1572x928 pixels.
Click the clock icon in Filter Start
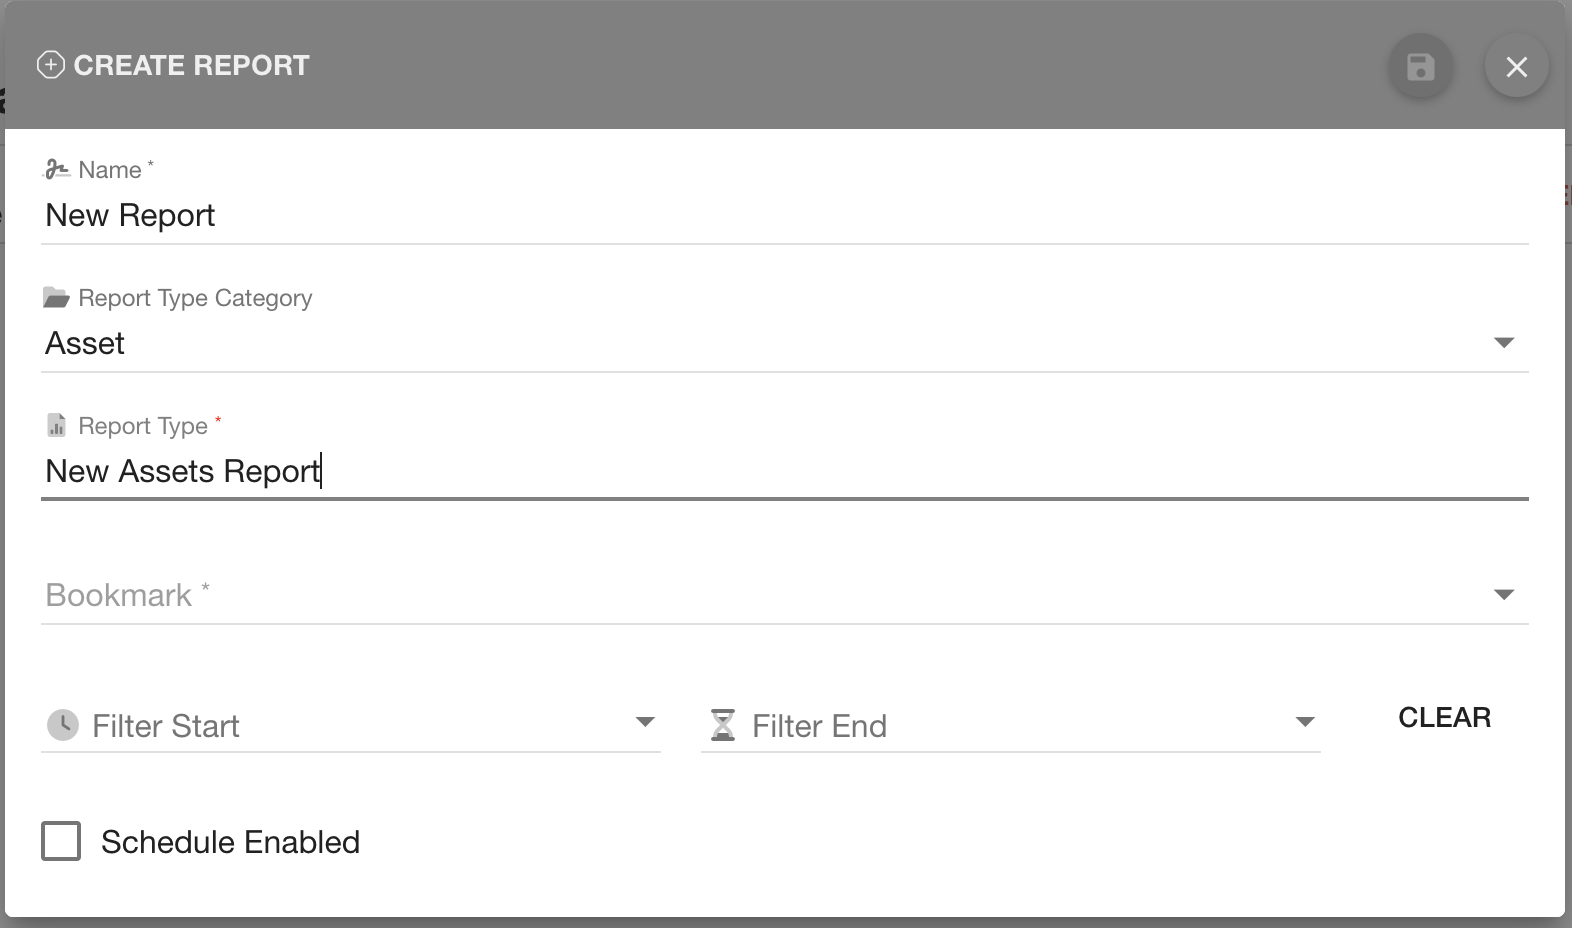pyautogui.click(x=64, y=725)
